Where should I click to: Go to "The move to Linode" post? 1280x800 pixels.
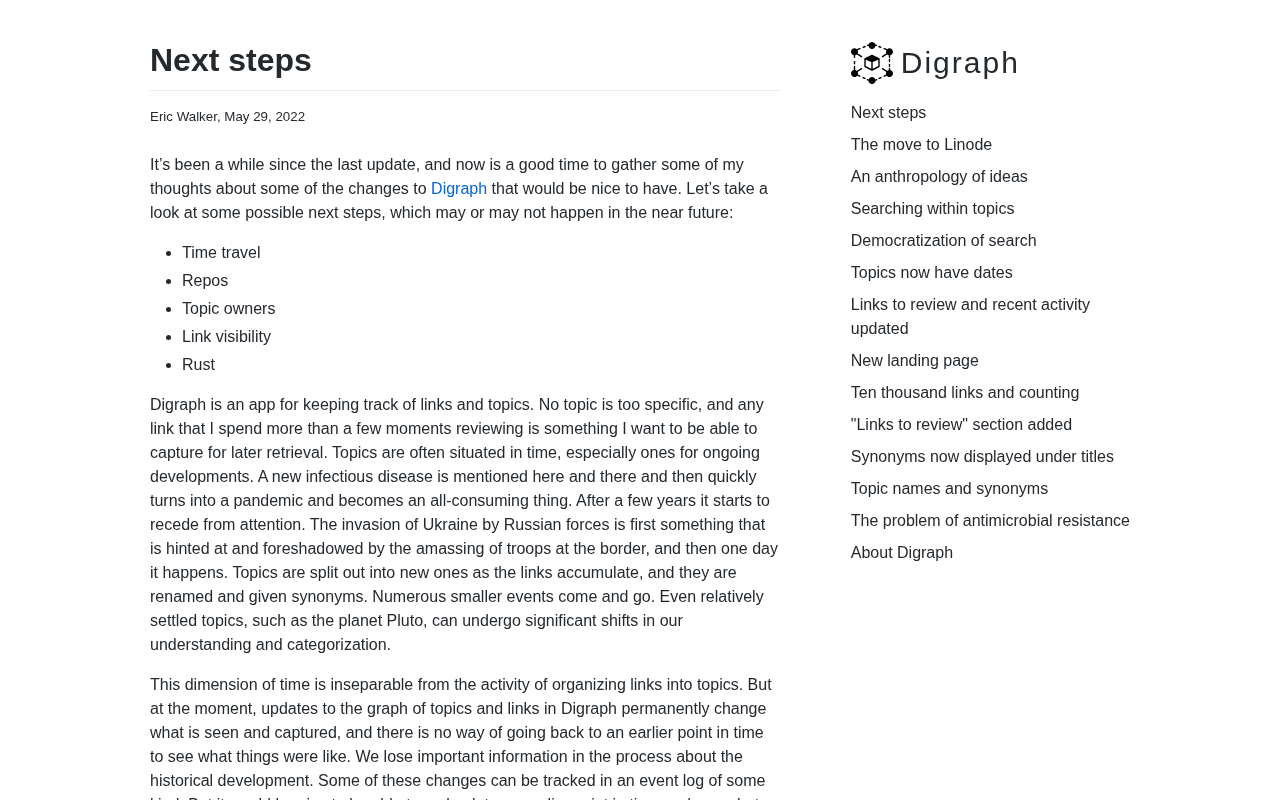(921, 145)
